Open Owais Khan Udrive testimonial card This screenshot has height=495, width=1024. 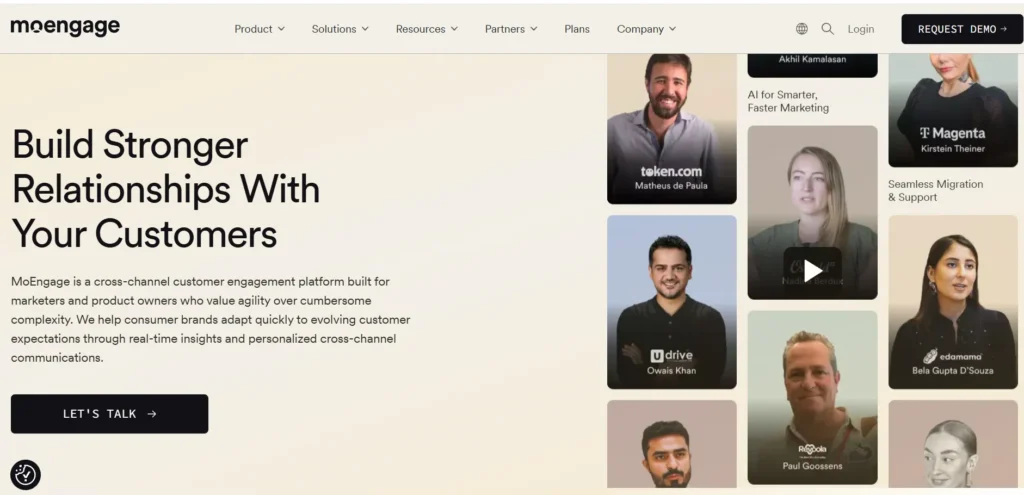point(671,302)
